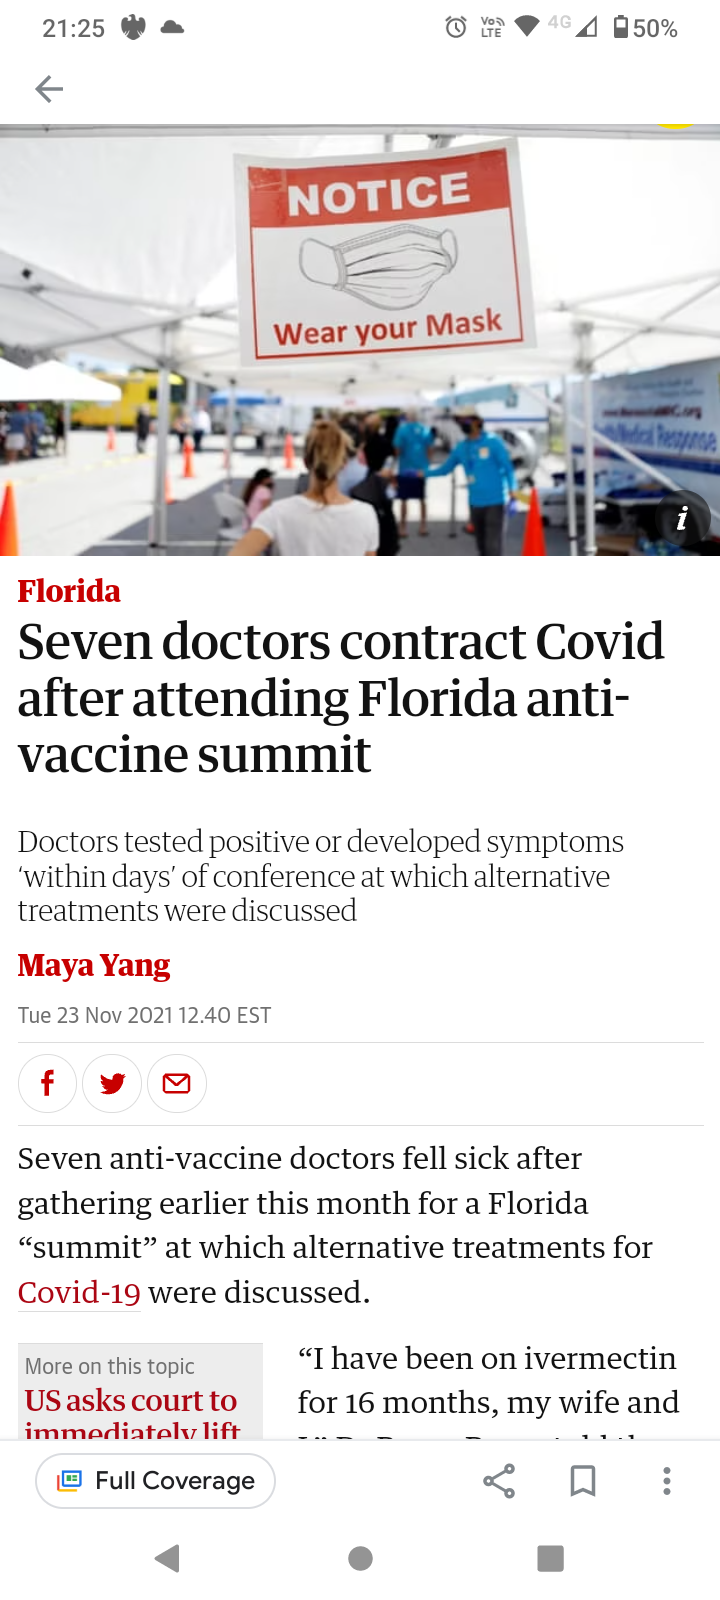Navigate back with the top-left arrow
Image resolution: width=720 pixels, height=1600 pixels.
48,88
